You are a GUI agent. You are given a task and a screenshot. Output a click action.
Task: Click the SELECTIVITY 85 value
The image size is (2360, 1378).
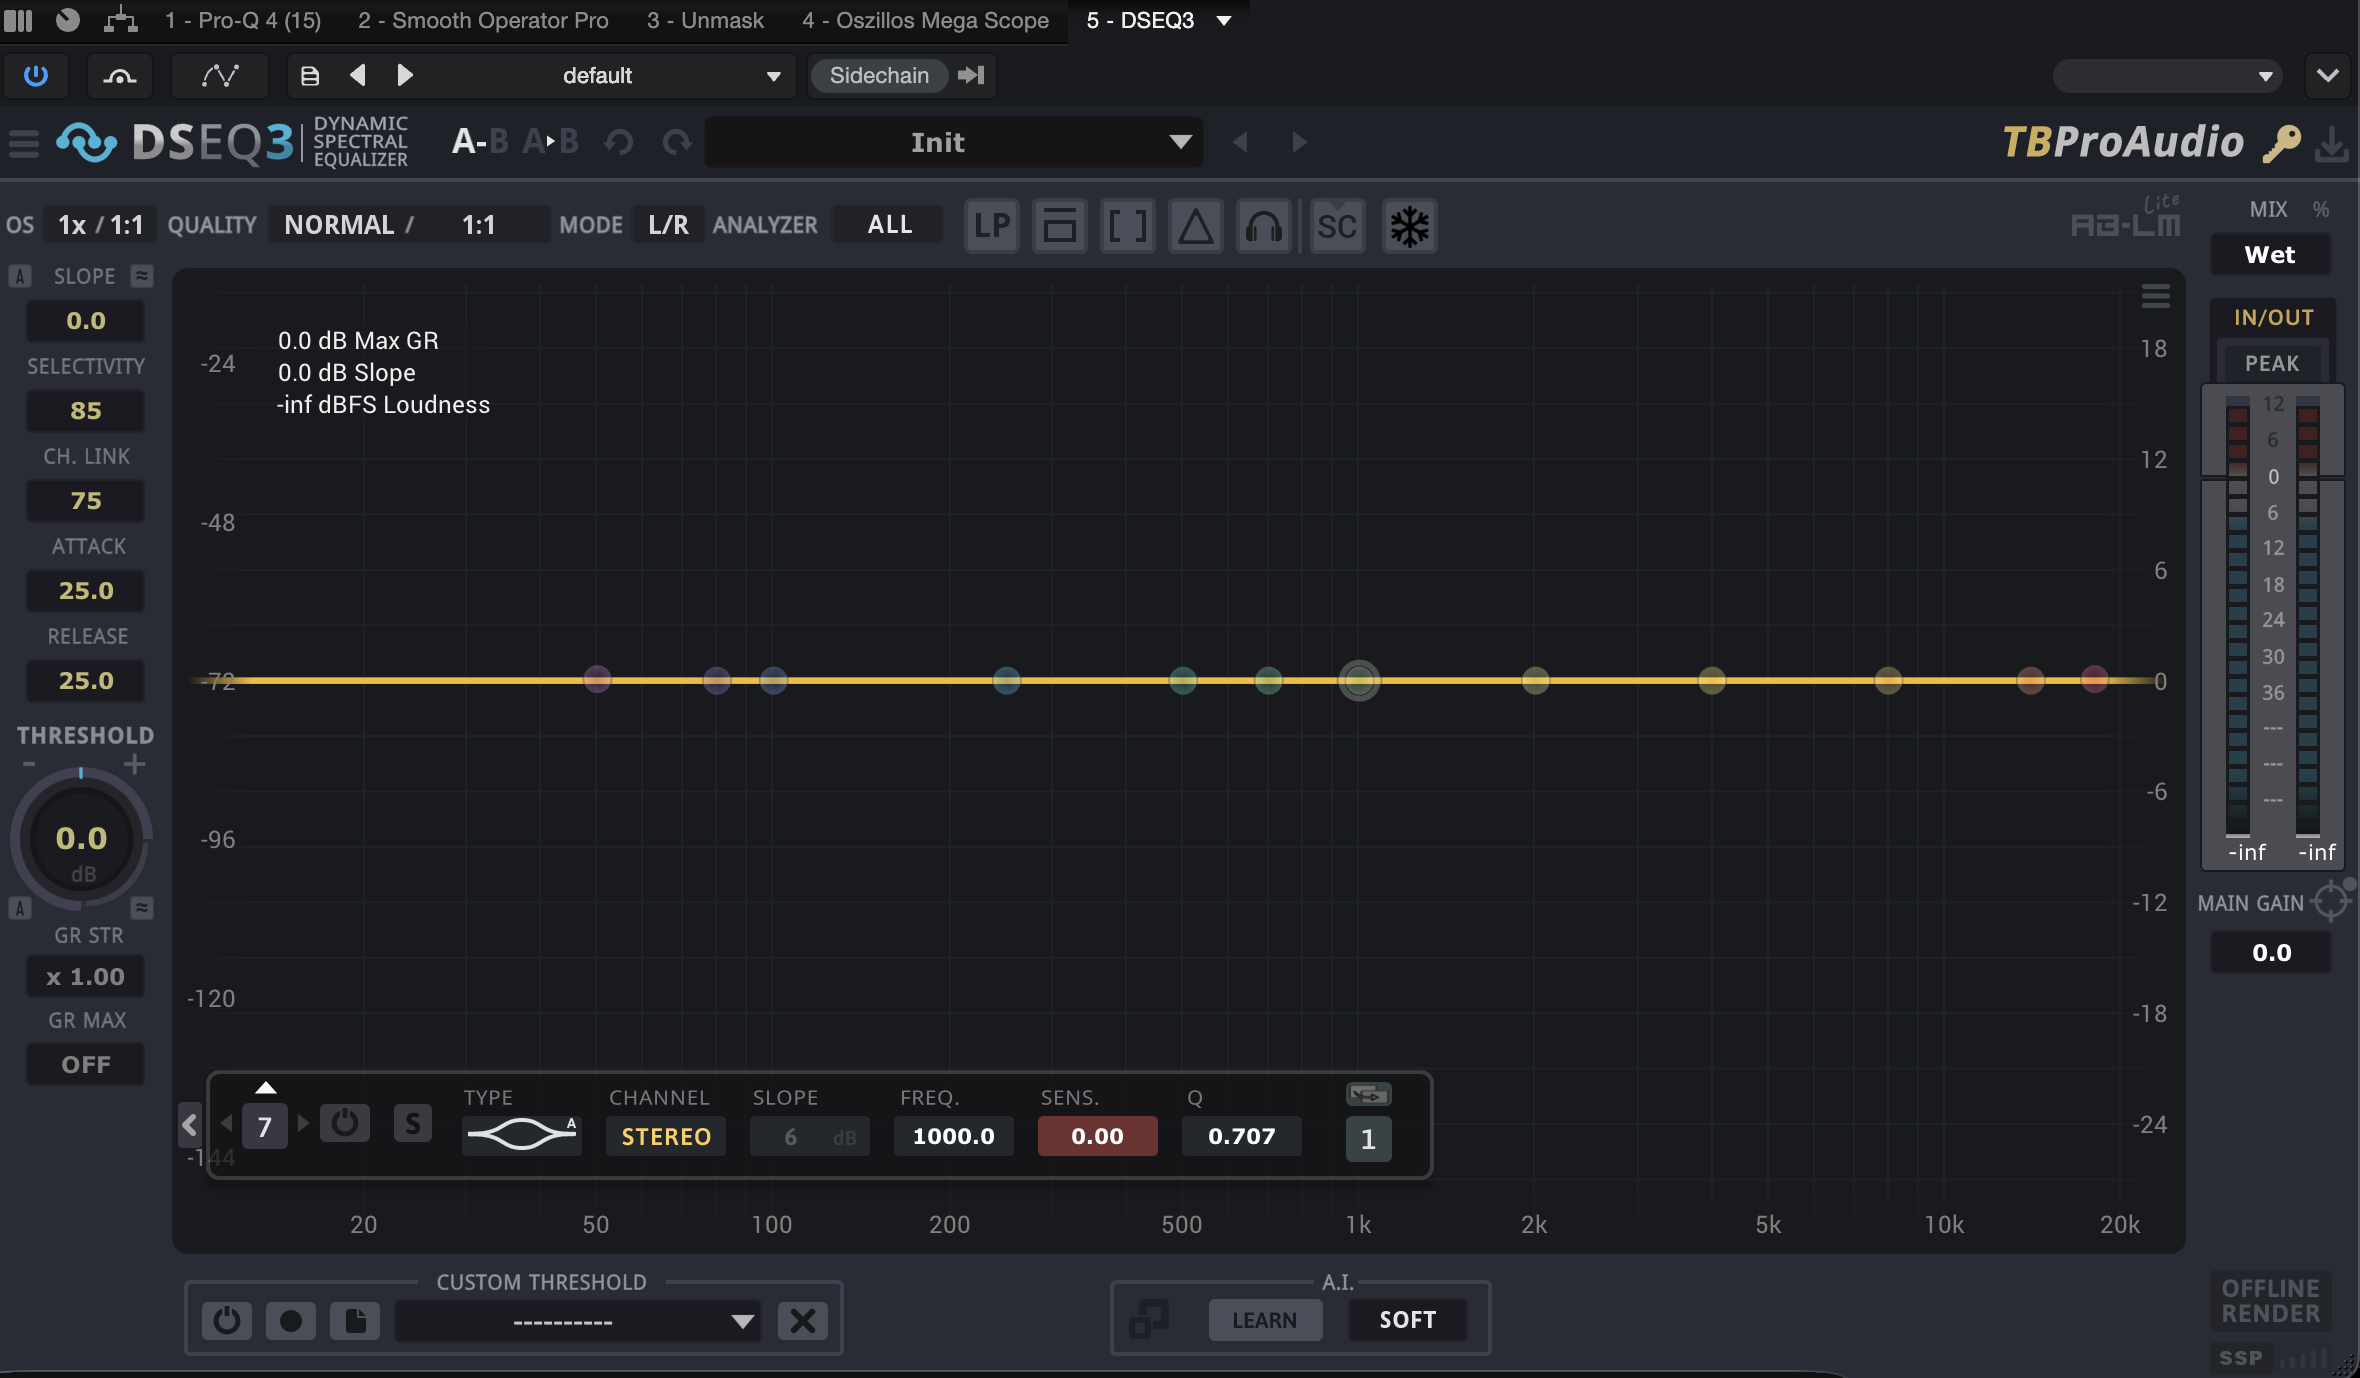tap(86, 411)
